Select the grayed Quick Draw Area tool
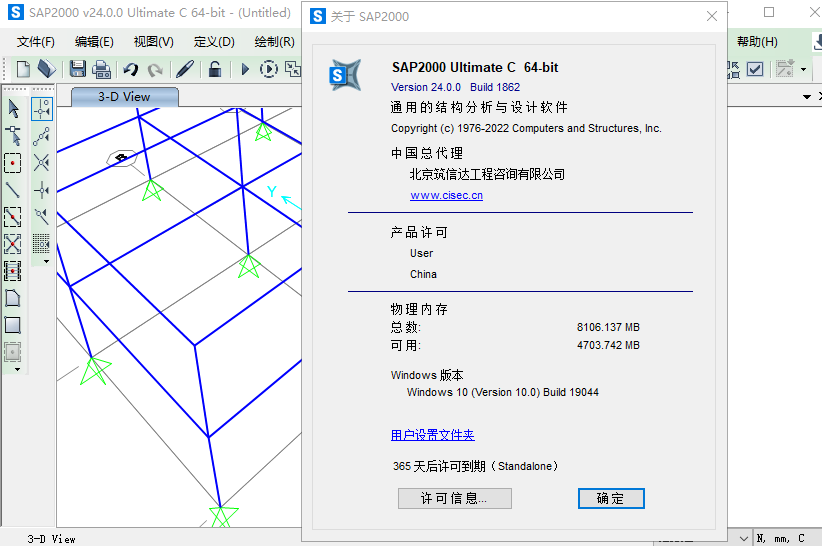 (x=13, y=352)
